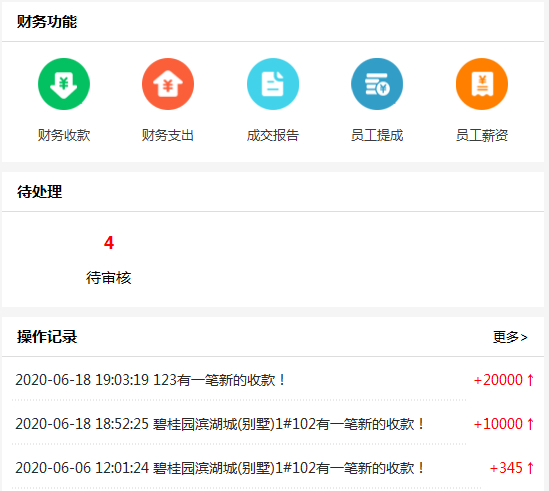The height and width of the screenshot is (491, 549).
Task: Click the 员工薪资 text label
Action: 482,135
